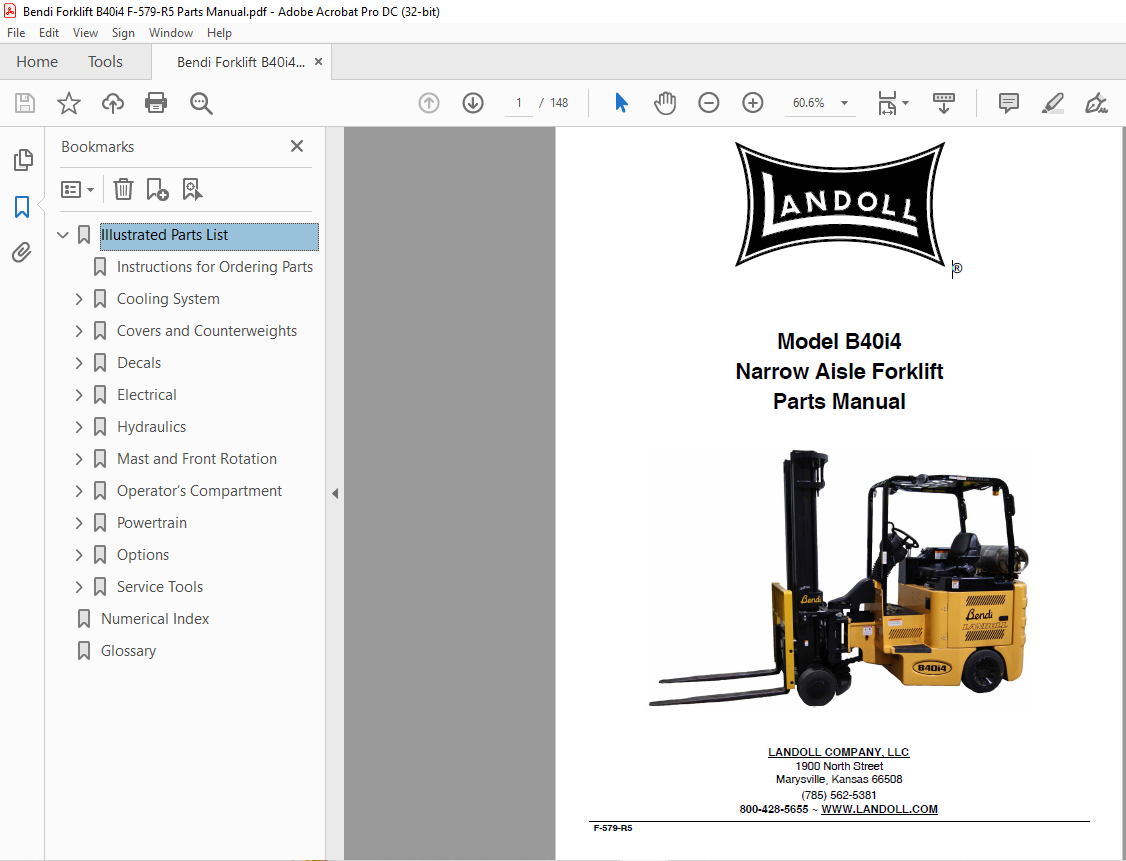Jump to Decals bookmark
The width and height of the screenshot is (1126, 861).
(139, 363)
